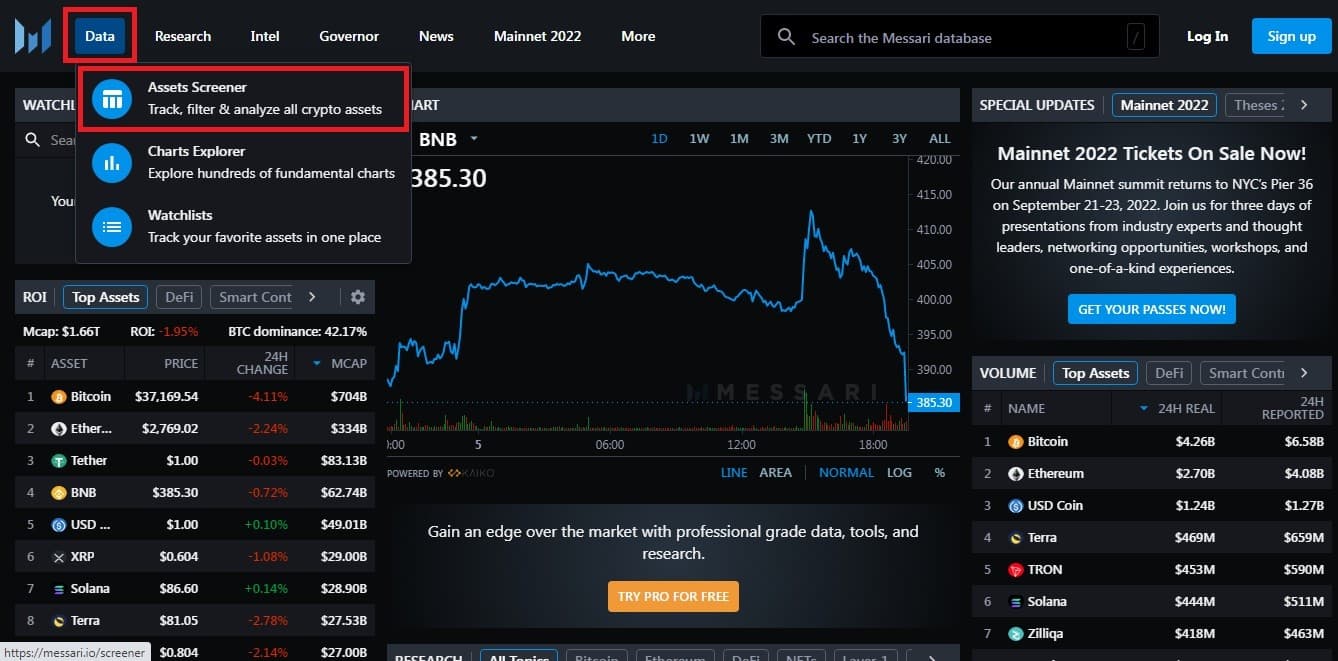1338x661 pixels.
Task: Click the Watchlists list icon in the Data menu
Action: (x=112, y=226)
